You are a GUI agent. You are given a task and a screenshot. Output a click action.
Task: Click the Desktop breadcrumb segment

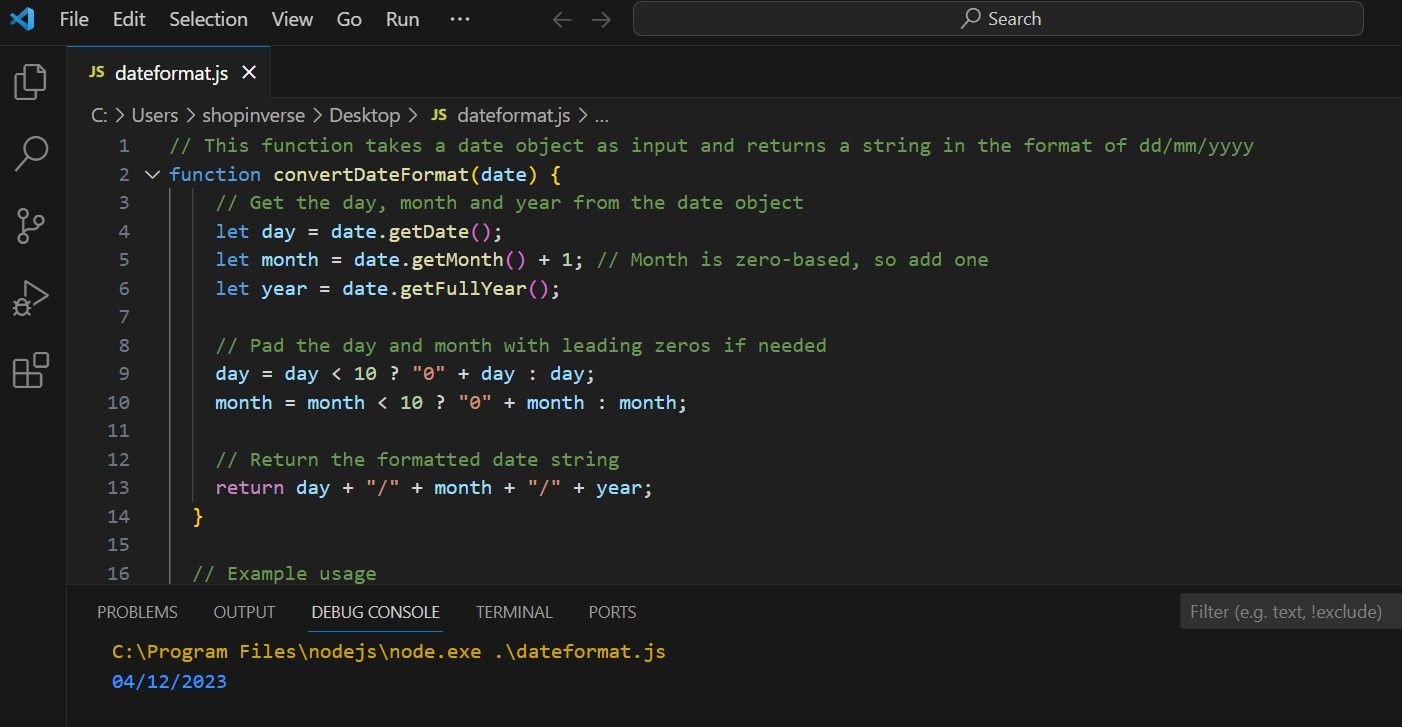pyautogui.click(x=365, y=115)
